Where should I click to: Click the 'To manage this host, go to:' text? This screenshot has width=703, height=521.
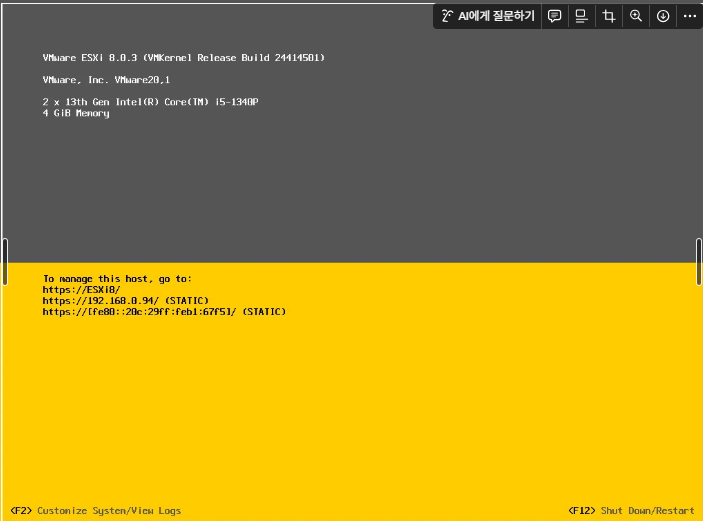coord(117,279)
